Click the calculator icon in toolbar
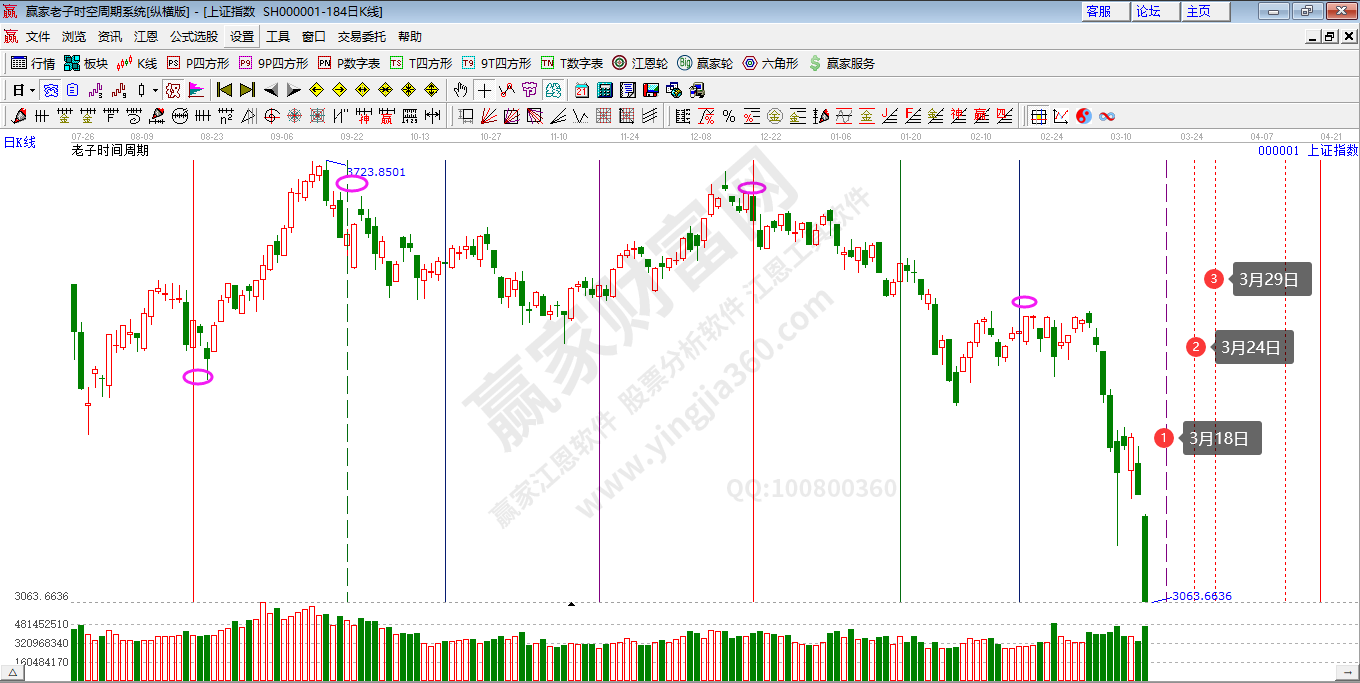The width and height of the screenshot is (1360, 683). (x=604, y=90)
